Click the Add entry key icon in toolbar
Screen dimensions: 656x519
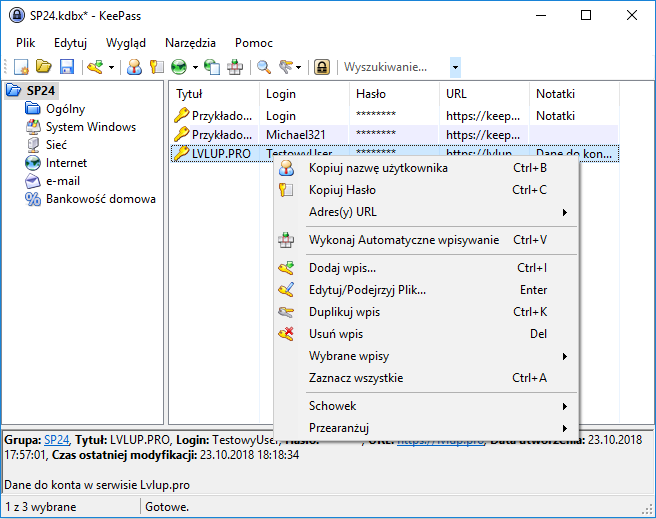coord(95,67)
